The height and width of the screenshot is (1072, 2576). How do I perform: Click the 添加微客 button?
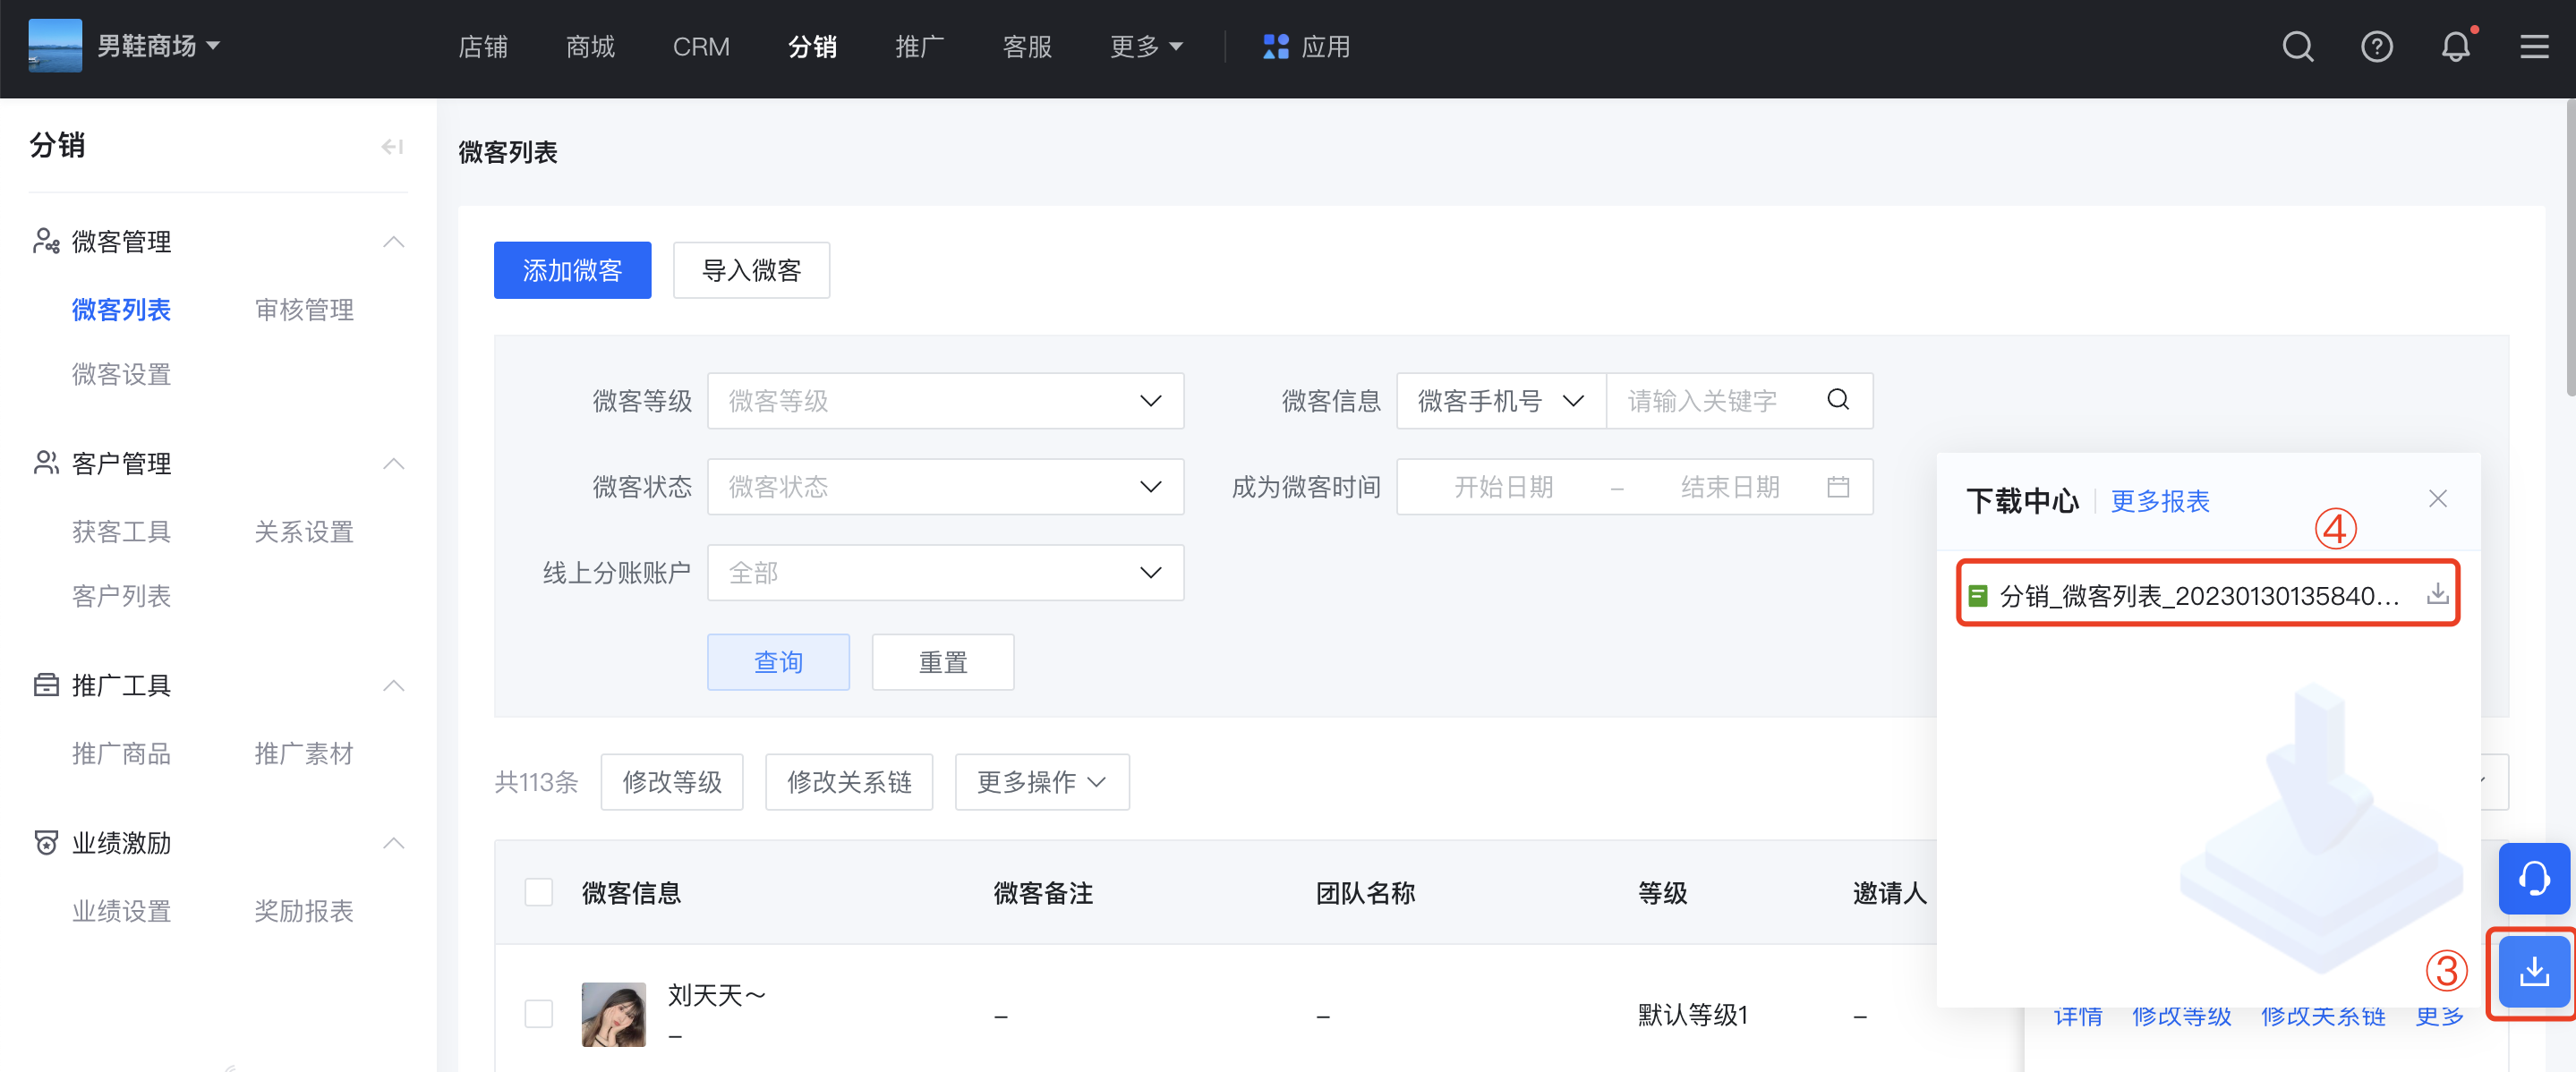[572, 270]
